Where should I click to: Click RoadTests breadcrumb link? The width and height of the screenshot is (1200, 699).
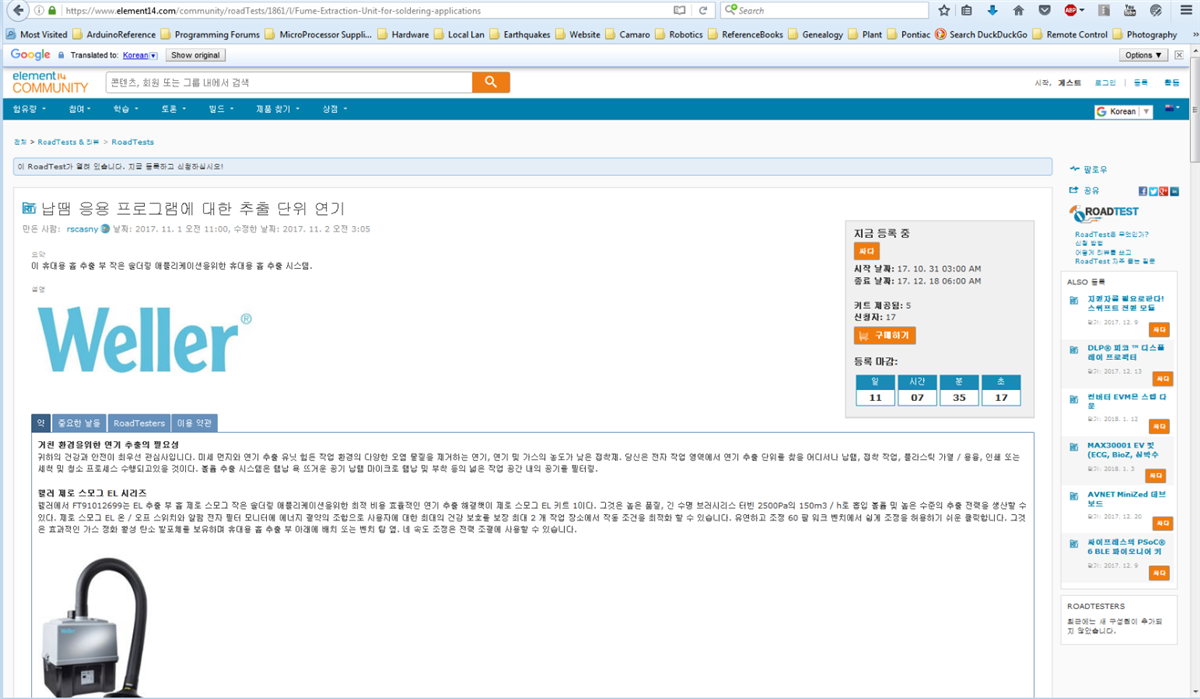(132, 142)
